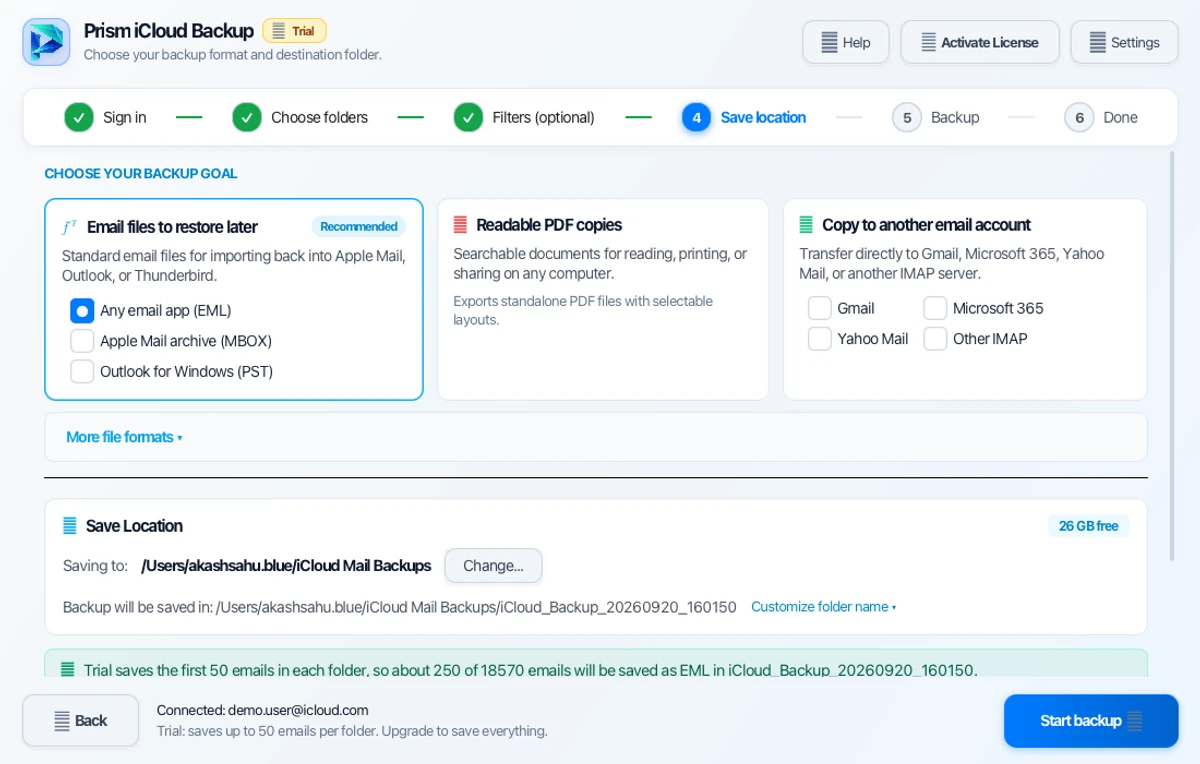Click the Choose folders green checkmark icon
This screenshot has height=764, width=1200.
[247, 117]
